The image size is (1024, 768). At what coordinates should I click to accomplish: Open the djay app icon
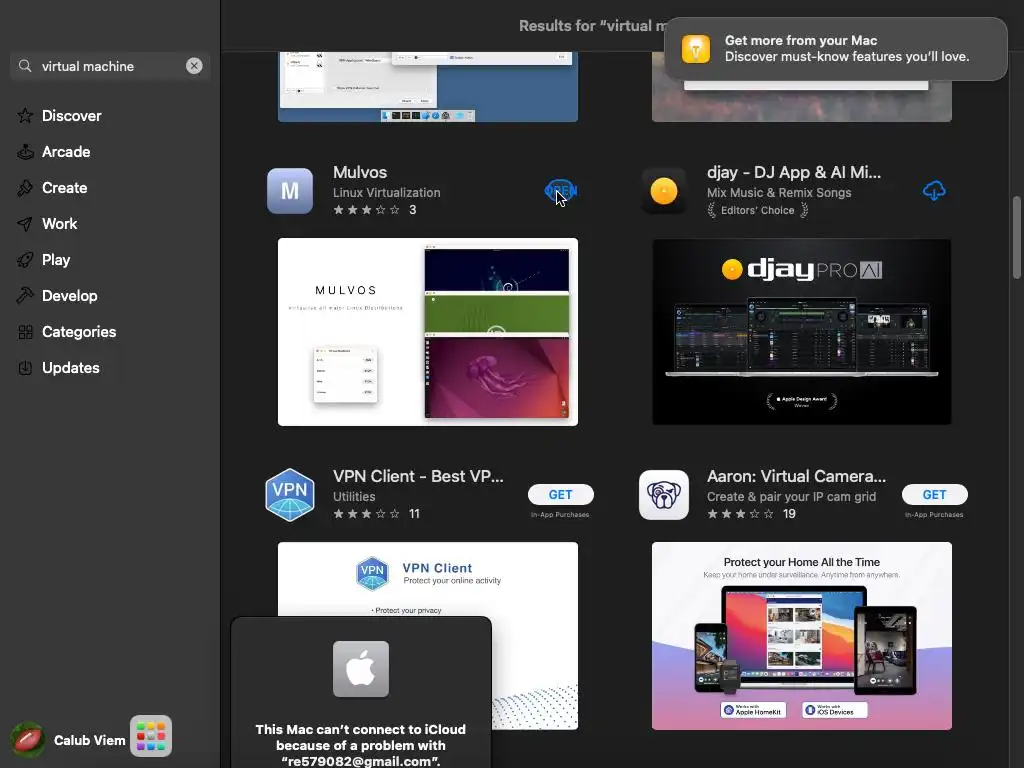coord(664,191)
